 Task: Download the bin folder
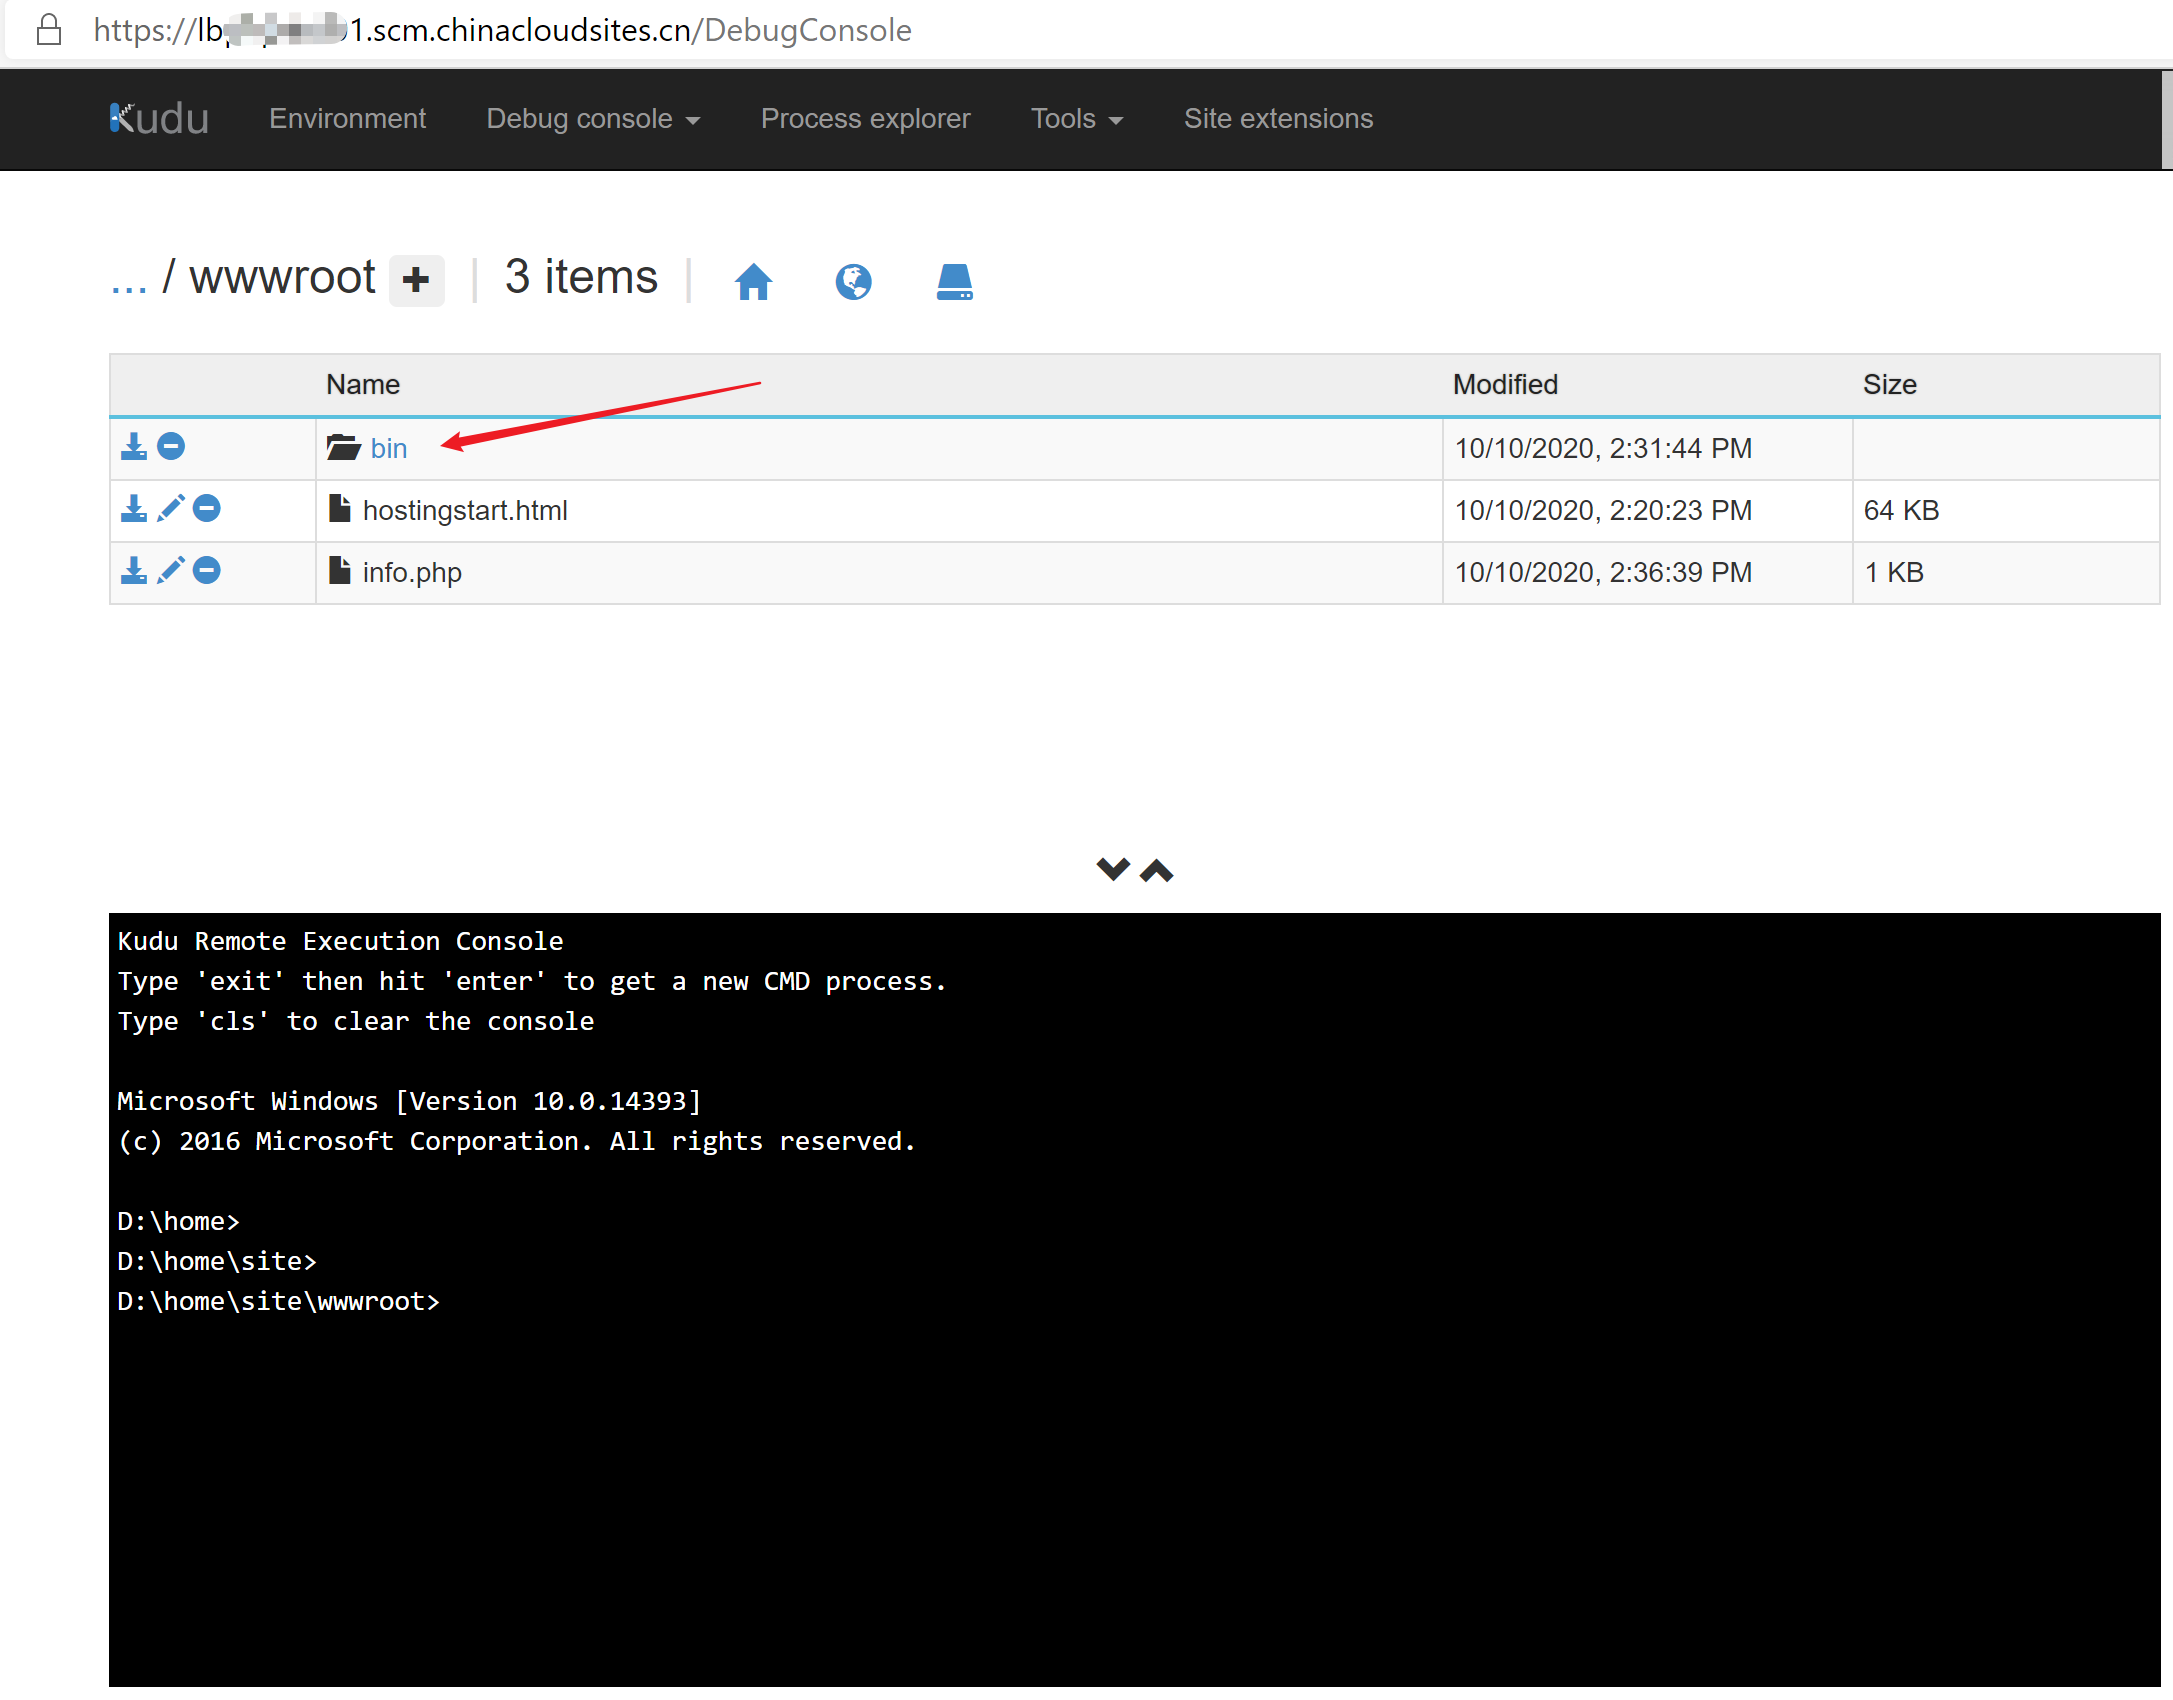(133, 446)
